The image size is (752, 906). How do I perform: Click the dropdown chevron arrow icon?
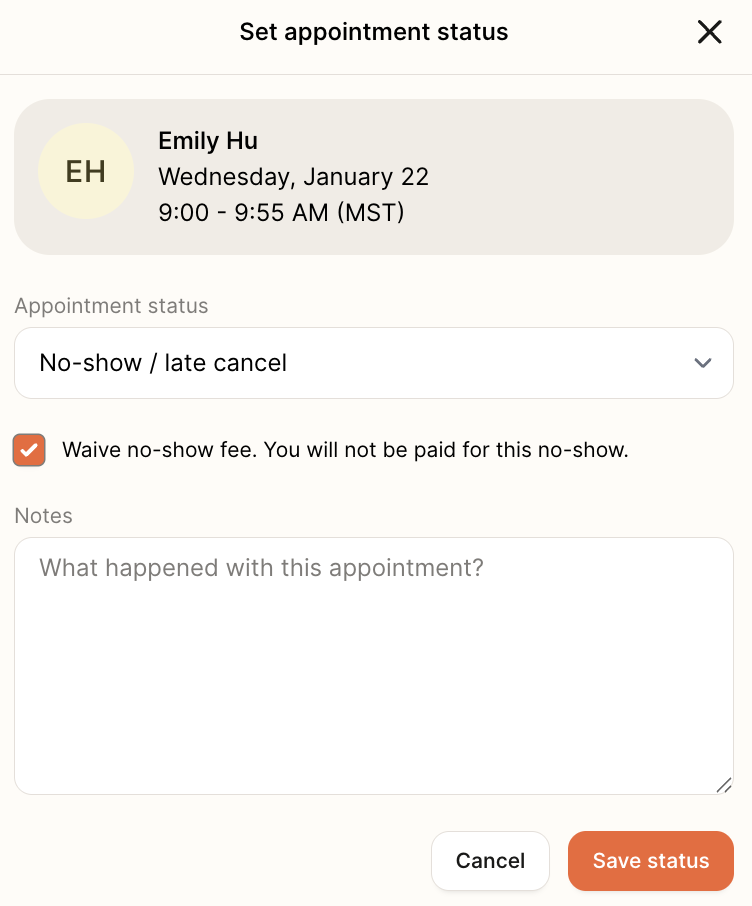coord(702,363)
